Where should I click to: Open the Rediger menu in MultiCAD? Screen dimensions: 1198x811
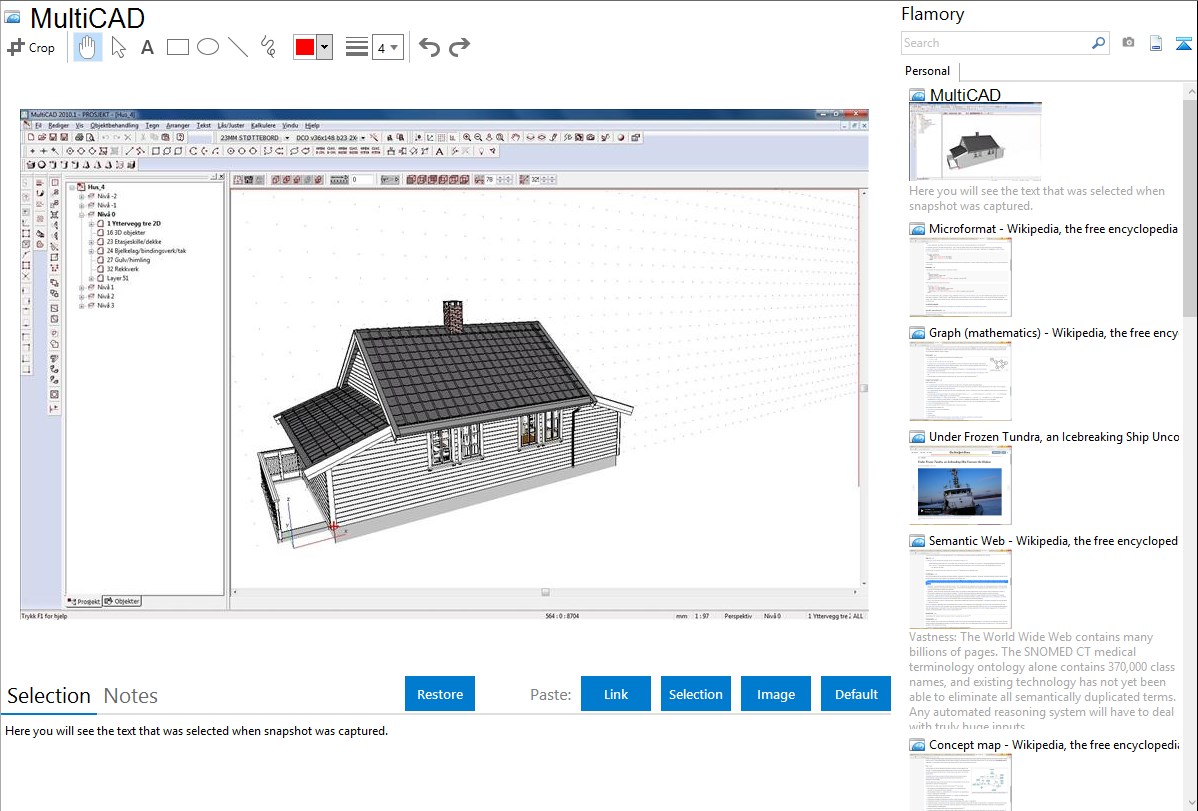58,125
